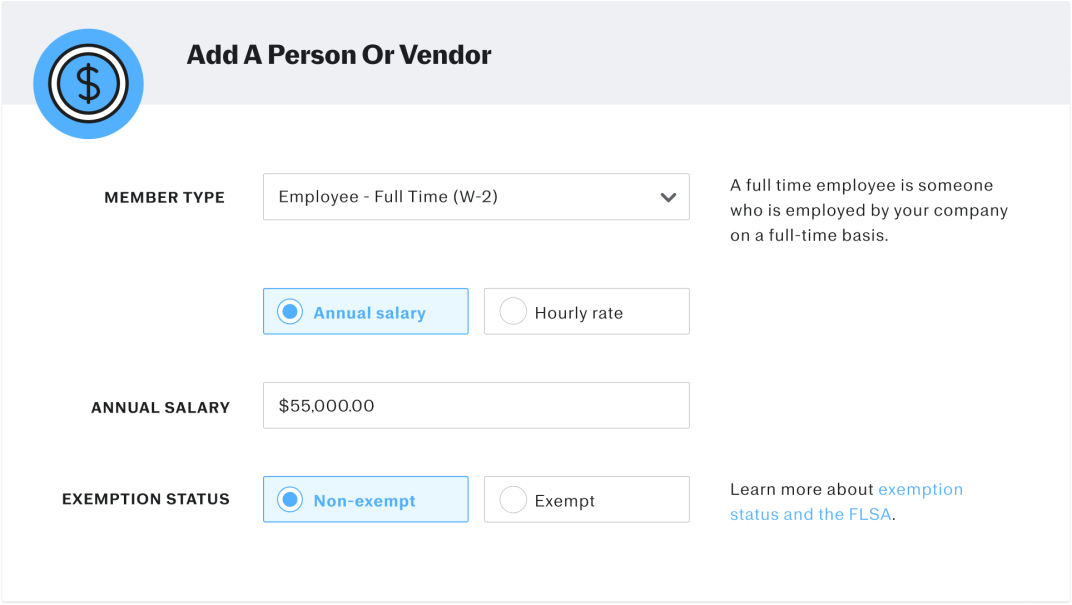Click the Member Type chevron arrow

point(668,197)
